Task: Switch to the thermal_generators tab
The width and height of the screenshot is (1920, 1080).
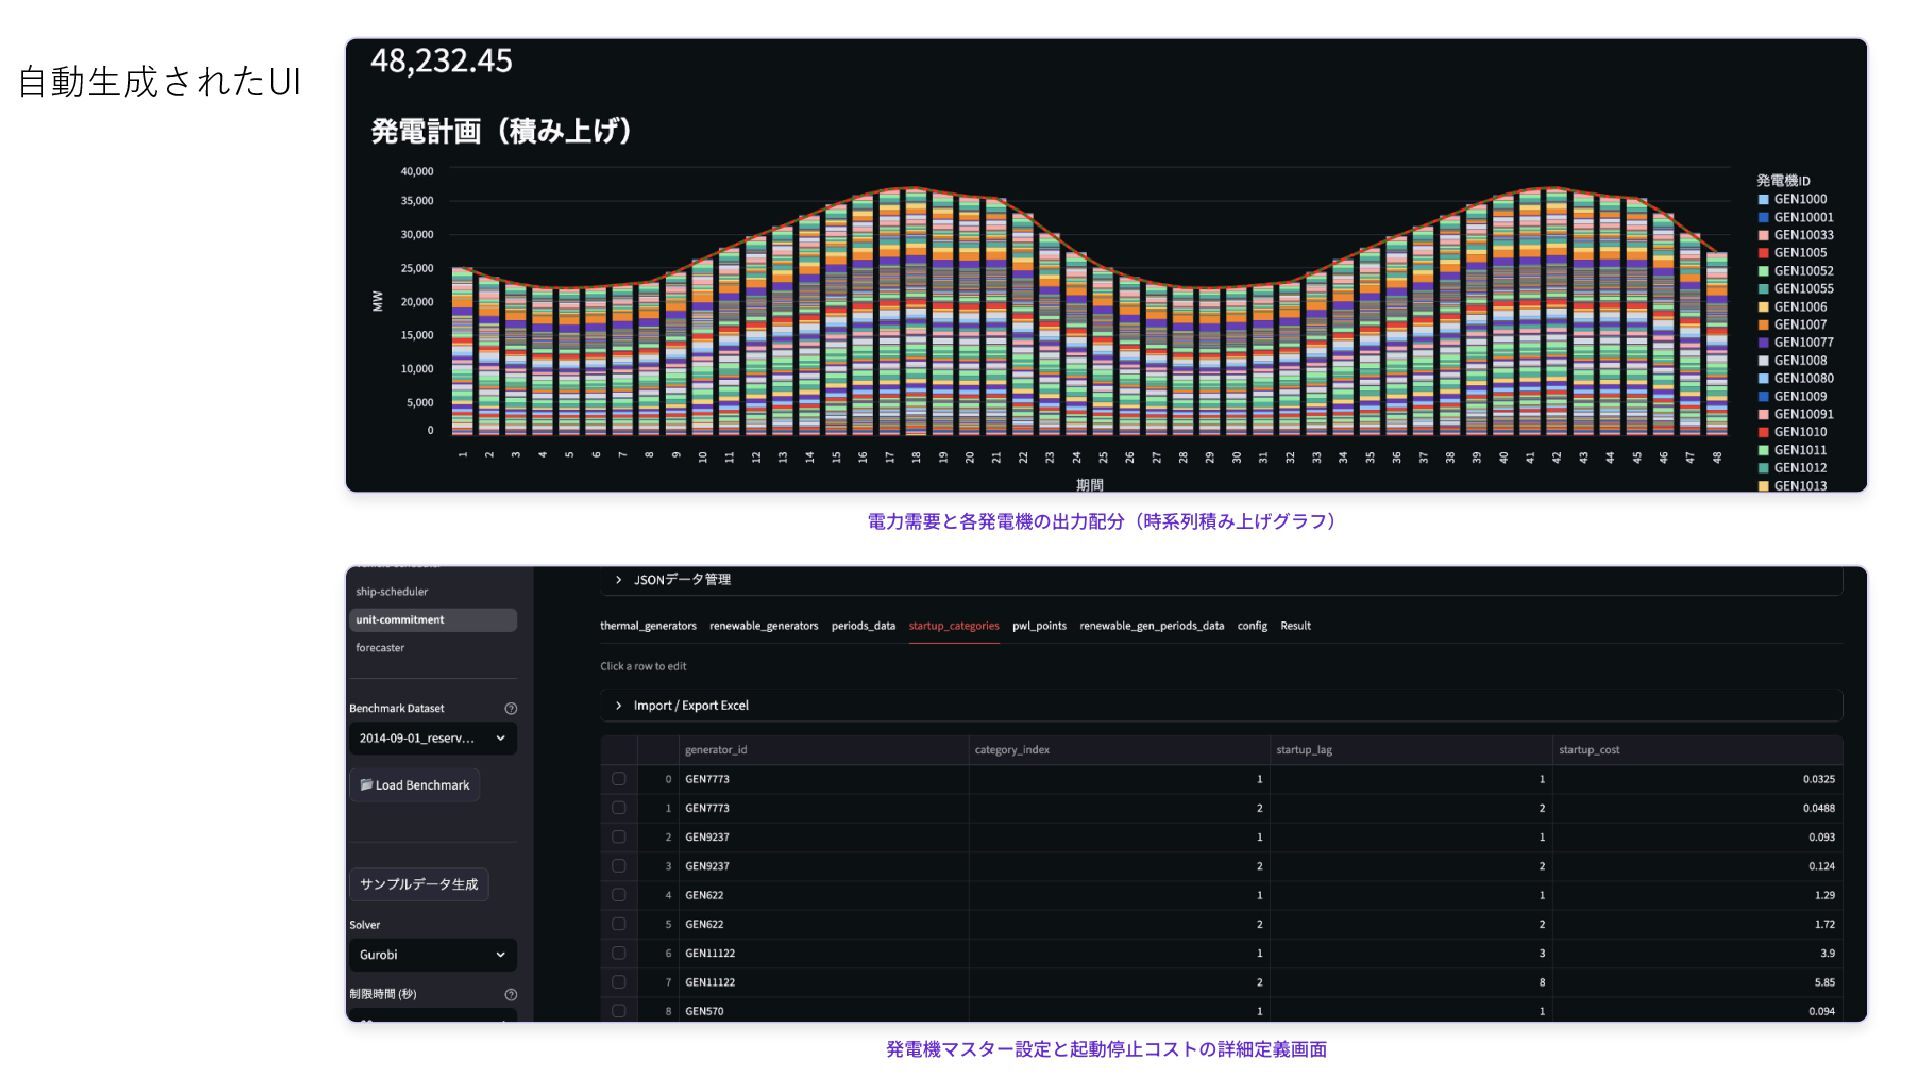Action: 648,626
